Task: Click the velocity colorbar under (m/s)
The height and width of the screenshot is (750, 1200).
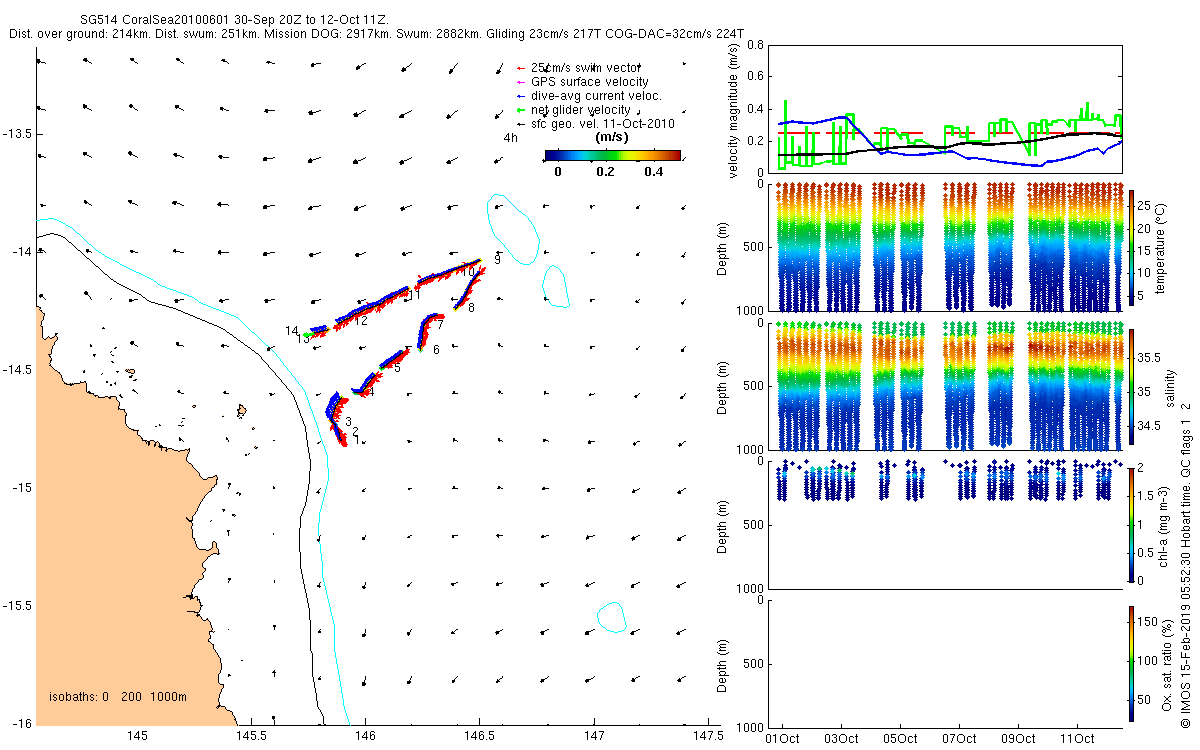Action: [613, 155]
